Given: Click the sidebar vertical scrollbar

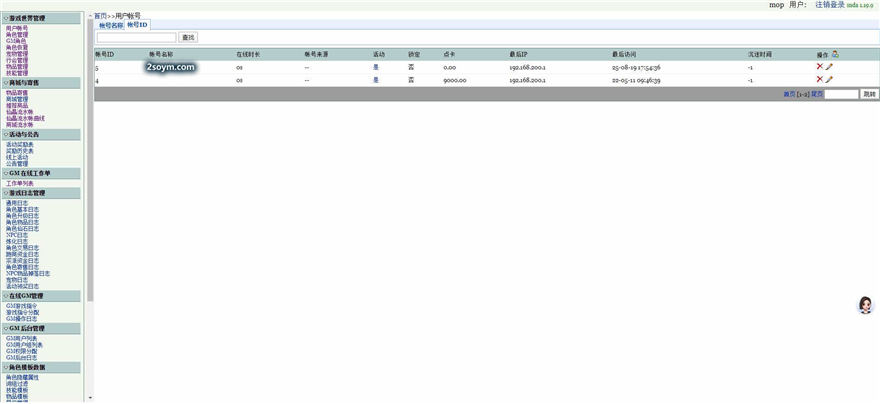Looking at the screenshot, I should tap(90, 200).
